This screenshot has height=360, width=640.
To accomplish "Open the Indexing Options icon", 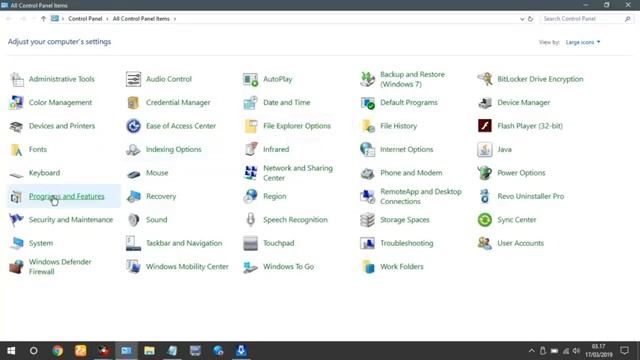I will [133, 149].
